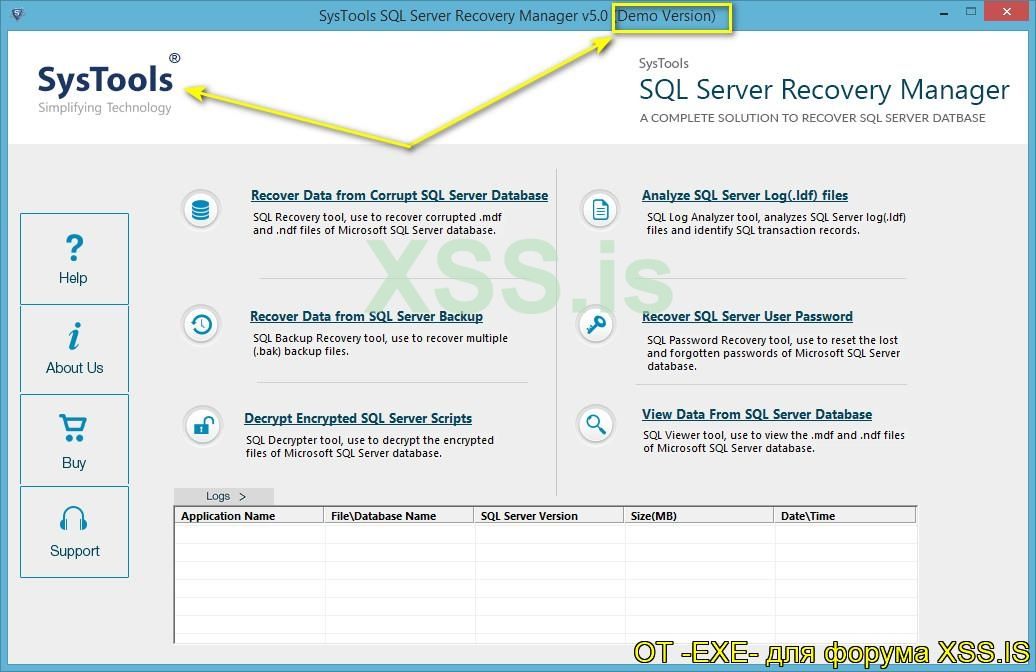The height and width of the screenshot is (672, 1036).
Task: Click the 'SQL Backup Recovery tool' description text
Action: 381,344
